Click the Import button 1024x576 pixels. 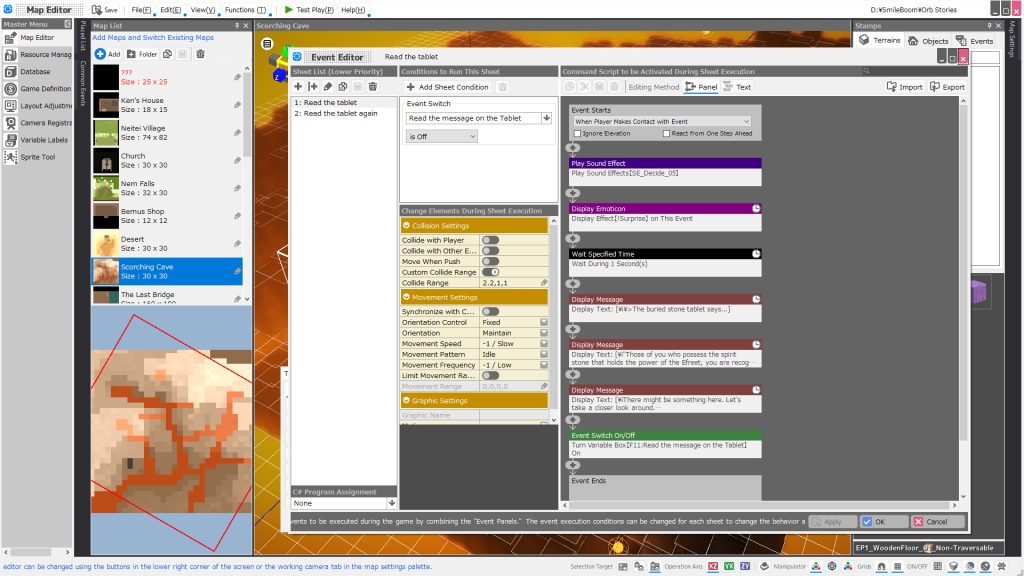click(904, 87)
